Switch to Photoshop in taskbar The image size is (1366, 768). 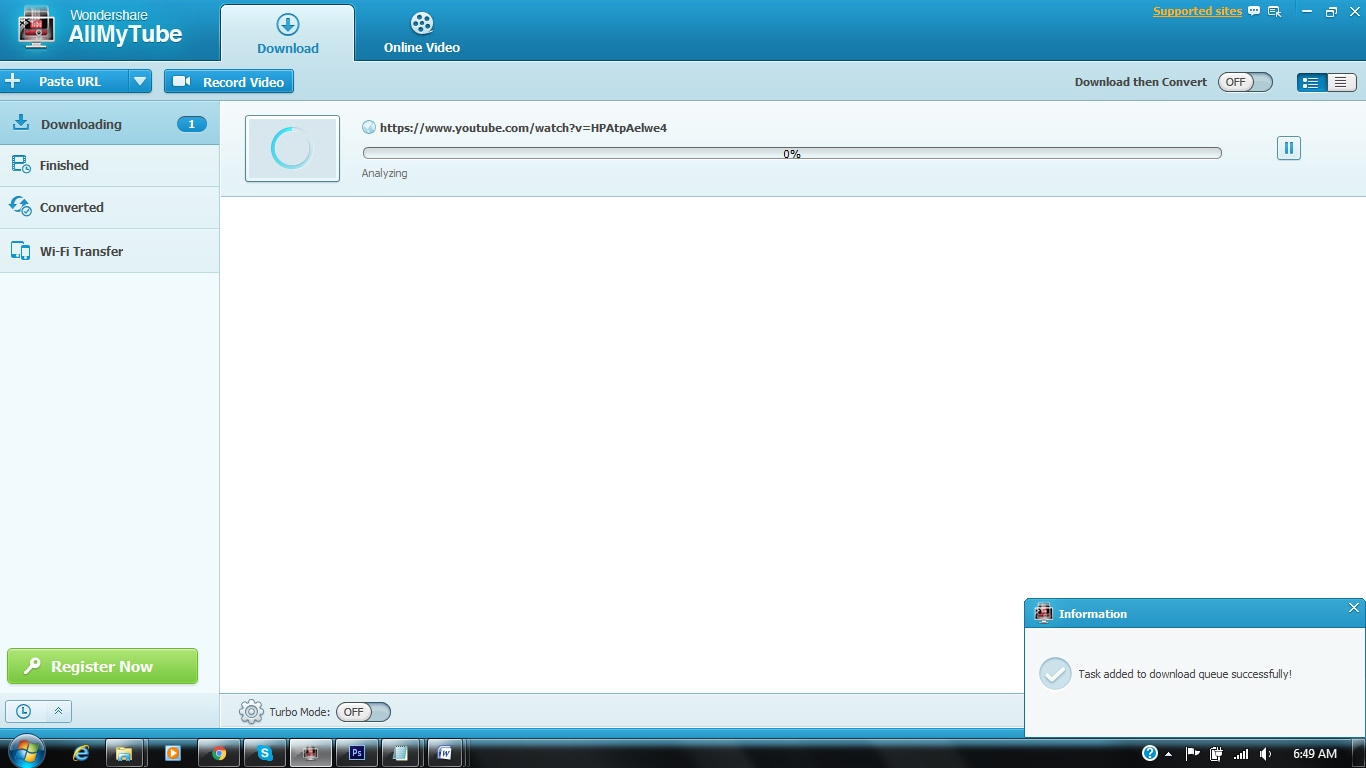pos(357,753)
